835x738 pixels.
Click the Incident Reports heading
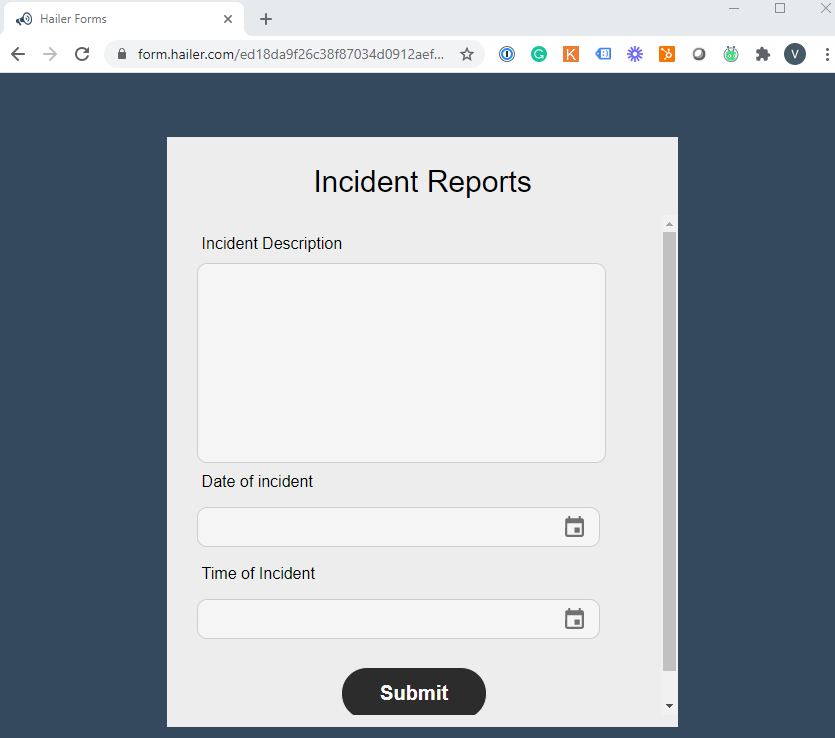tap(422, 182)
